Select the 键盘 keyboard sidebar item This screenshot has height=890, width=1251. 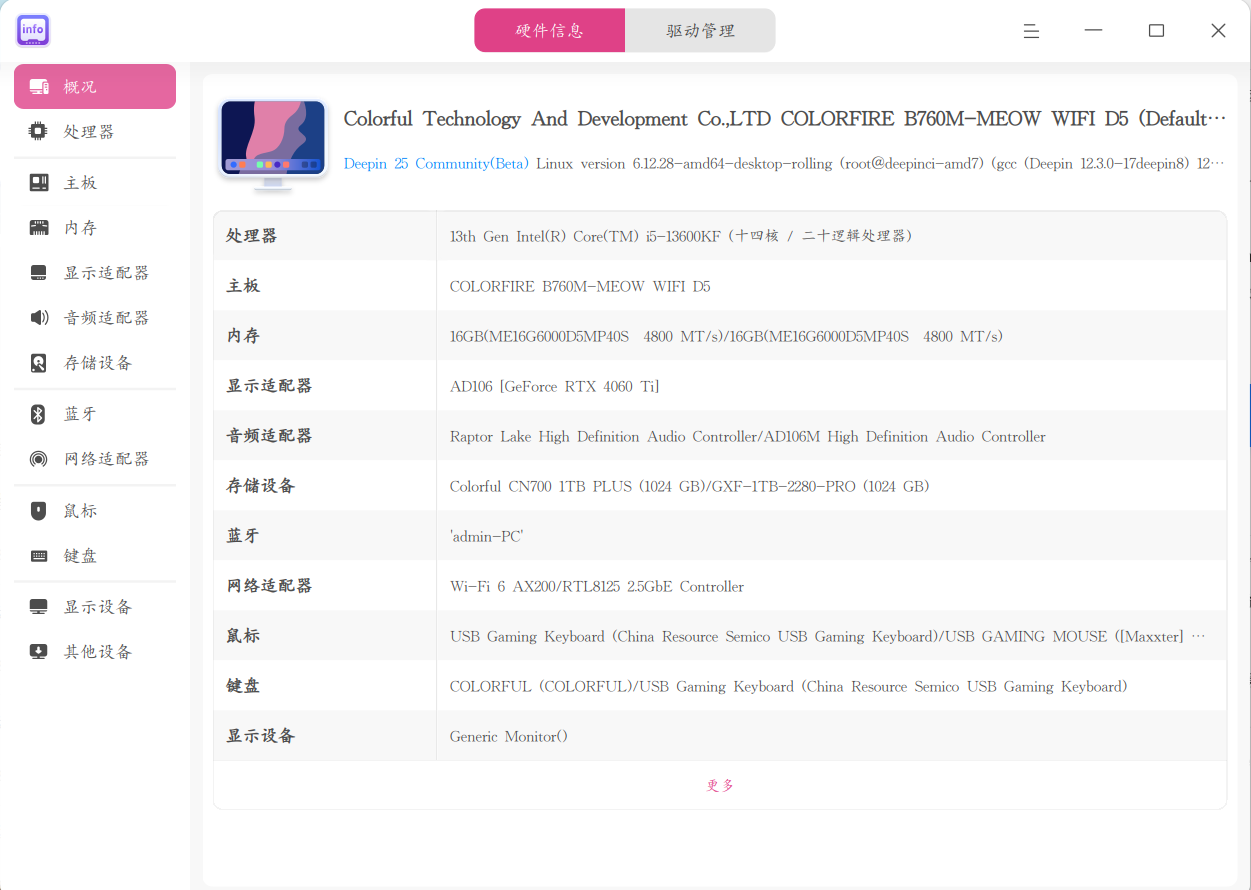click(x=95, y=556)
